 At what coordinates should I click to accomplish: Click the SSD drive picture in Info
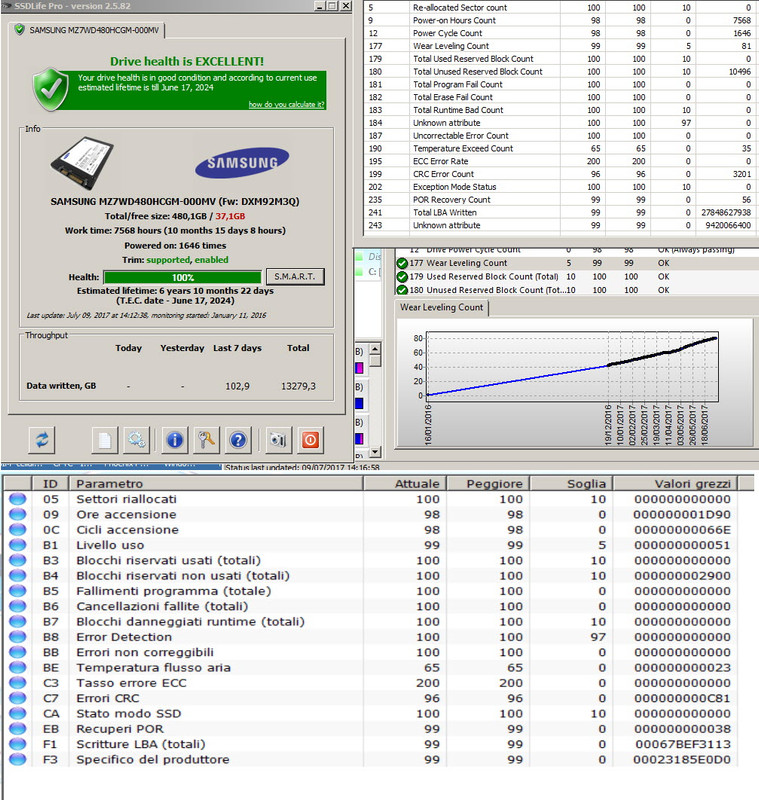pyautogui.click(x=82, y=162)
